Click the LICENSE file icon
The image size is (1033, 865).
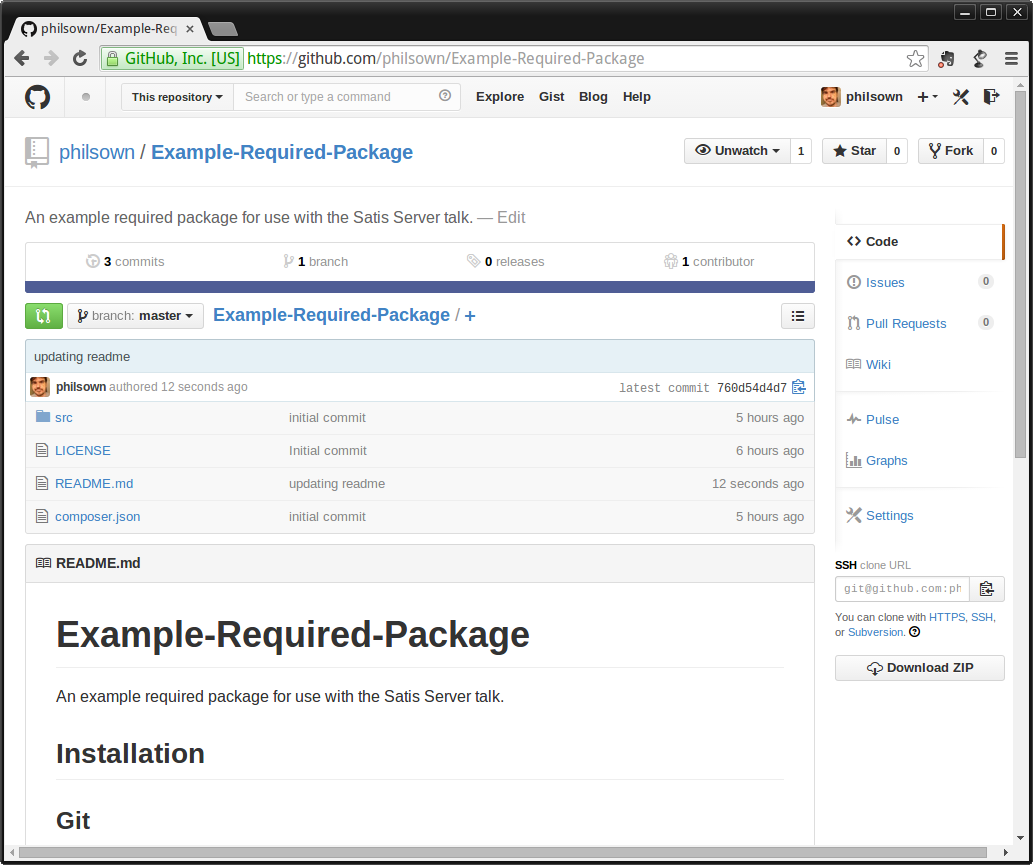pyautogui.click(x=42, y=450)
